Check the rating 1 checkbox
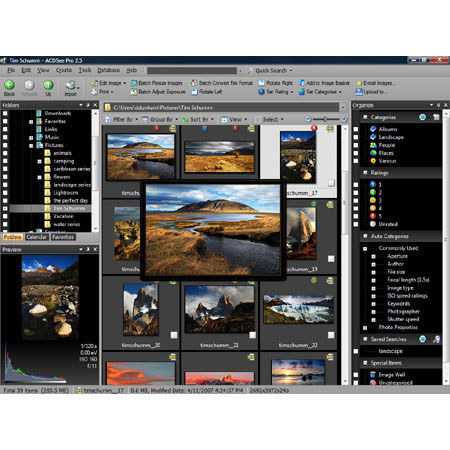The height and width of the screenshot is (450, 450). tap(356, 185)
